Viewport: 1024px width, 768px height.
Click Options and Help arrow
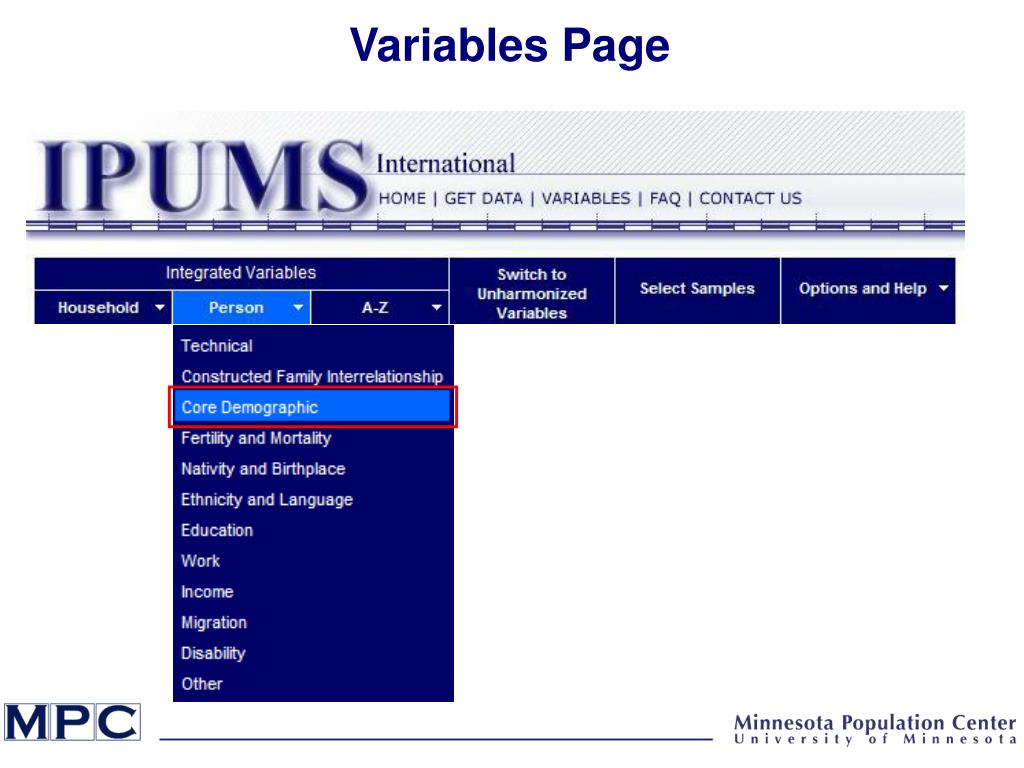[x=943, y=288]
